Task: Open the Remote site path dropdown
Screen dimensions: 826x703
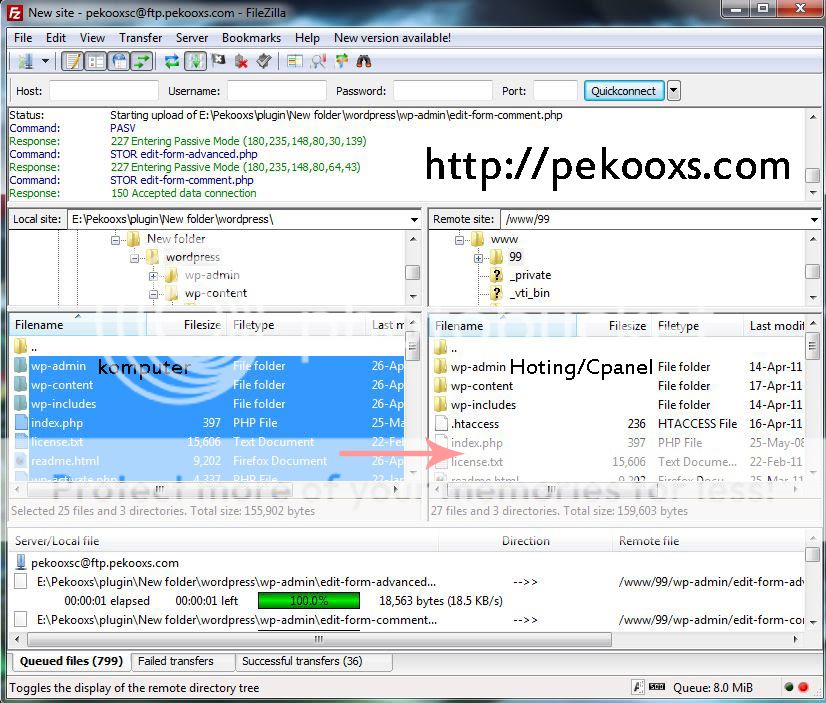Action: (815, 218)
